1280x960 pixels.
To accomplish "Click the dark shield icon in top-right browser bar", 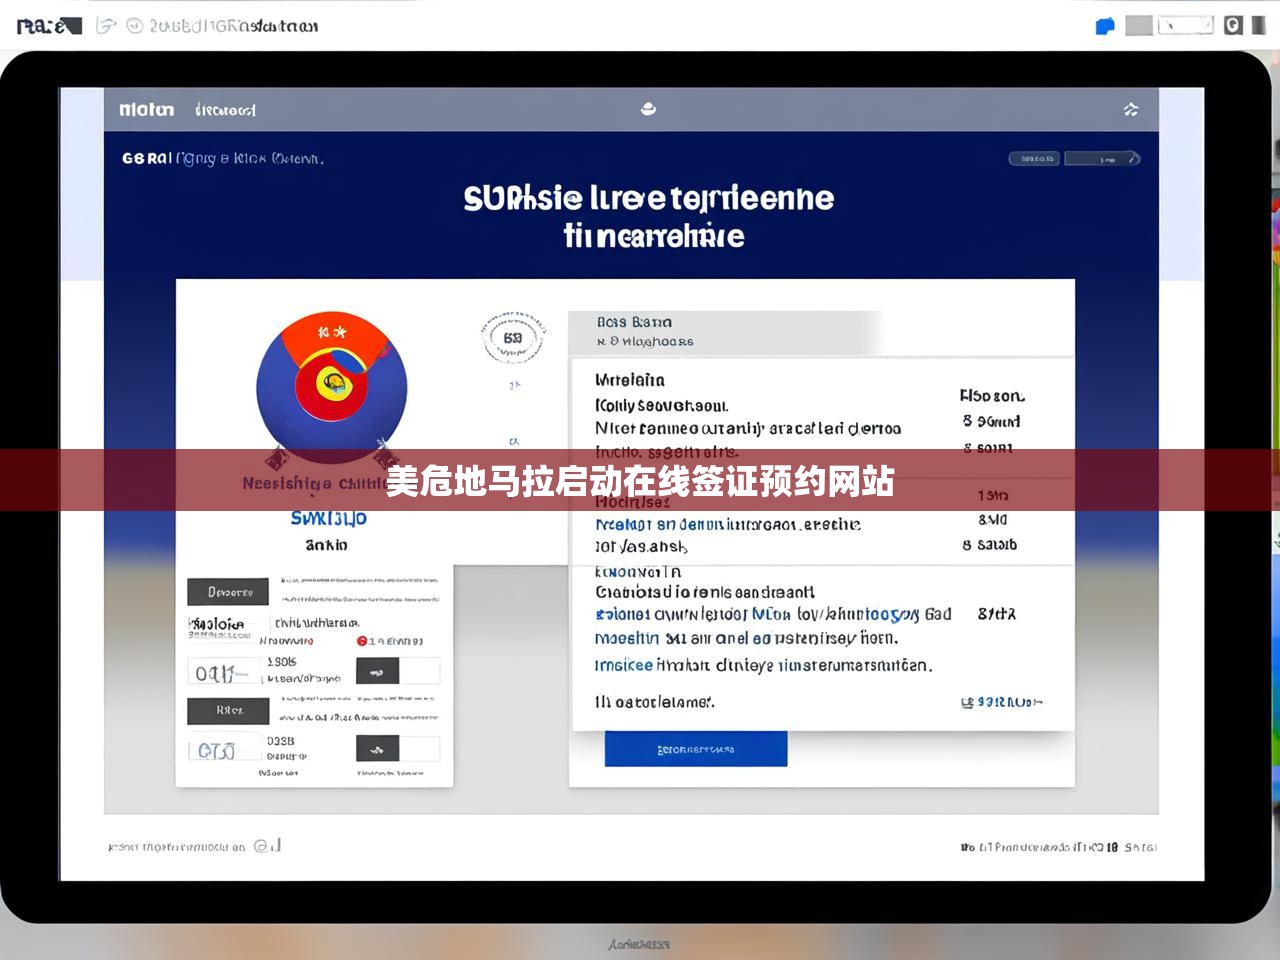I will point(1234,26).
